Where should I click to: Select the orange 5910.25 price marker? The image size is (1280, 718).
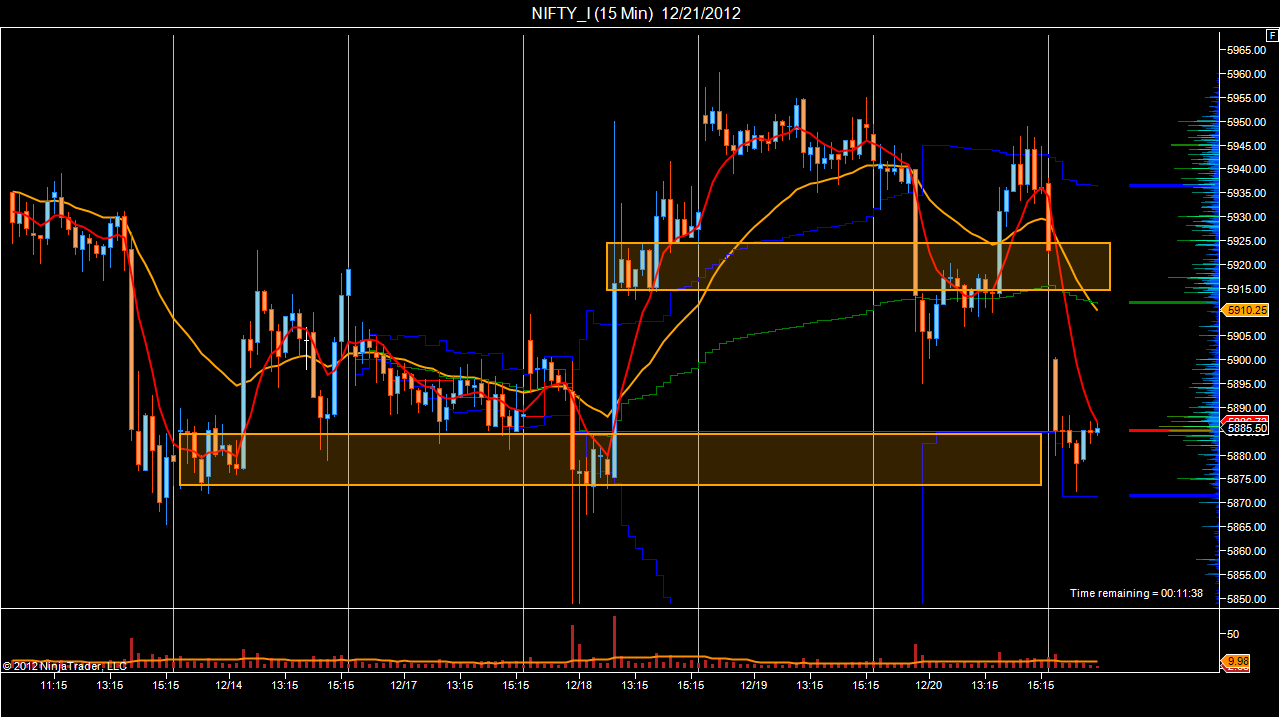click(x=1246, y=310)
